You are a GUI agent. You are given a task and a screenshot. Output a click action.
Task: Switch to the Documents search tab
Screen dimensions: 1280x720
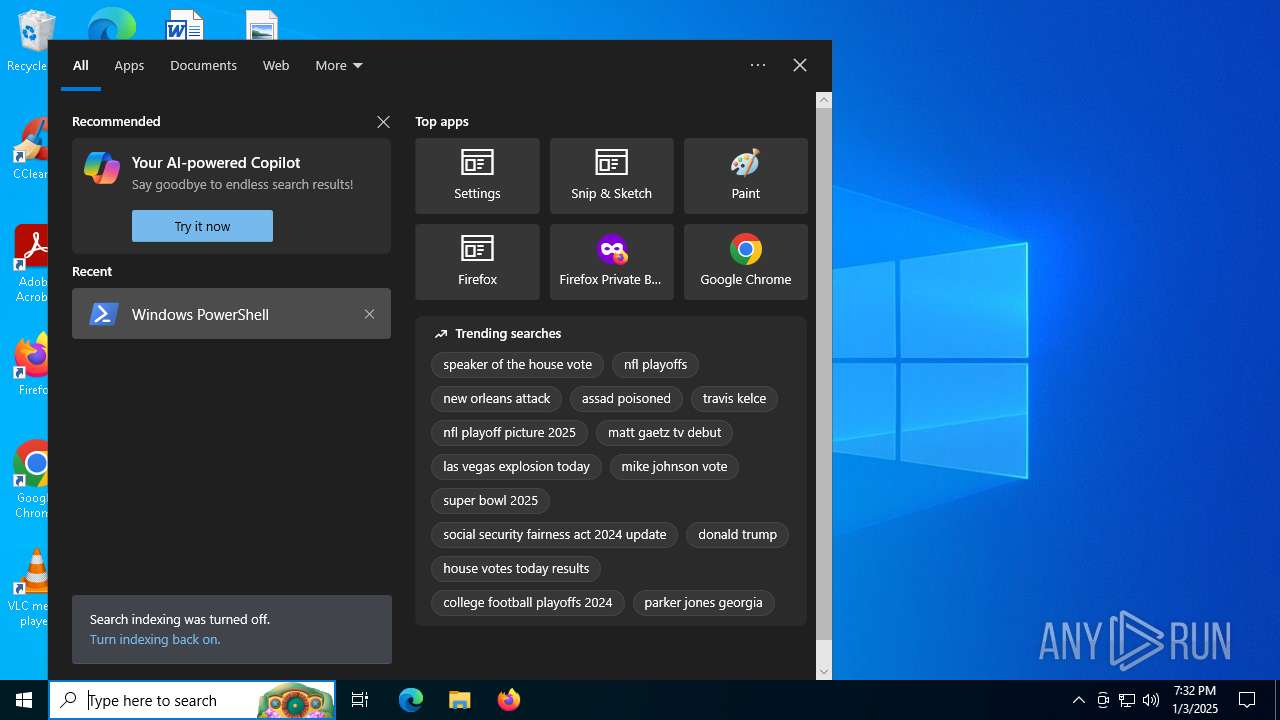(203, 65)
